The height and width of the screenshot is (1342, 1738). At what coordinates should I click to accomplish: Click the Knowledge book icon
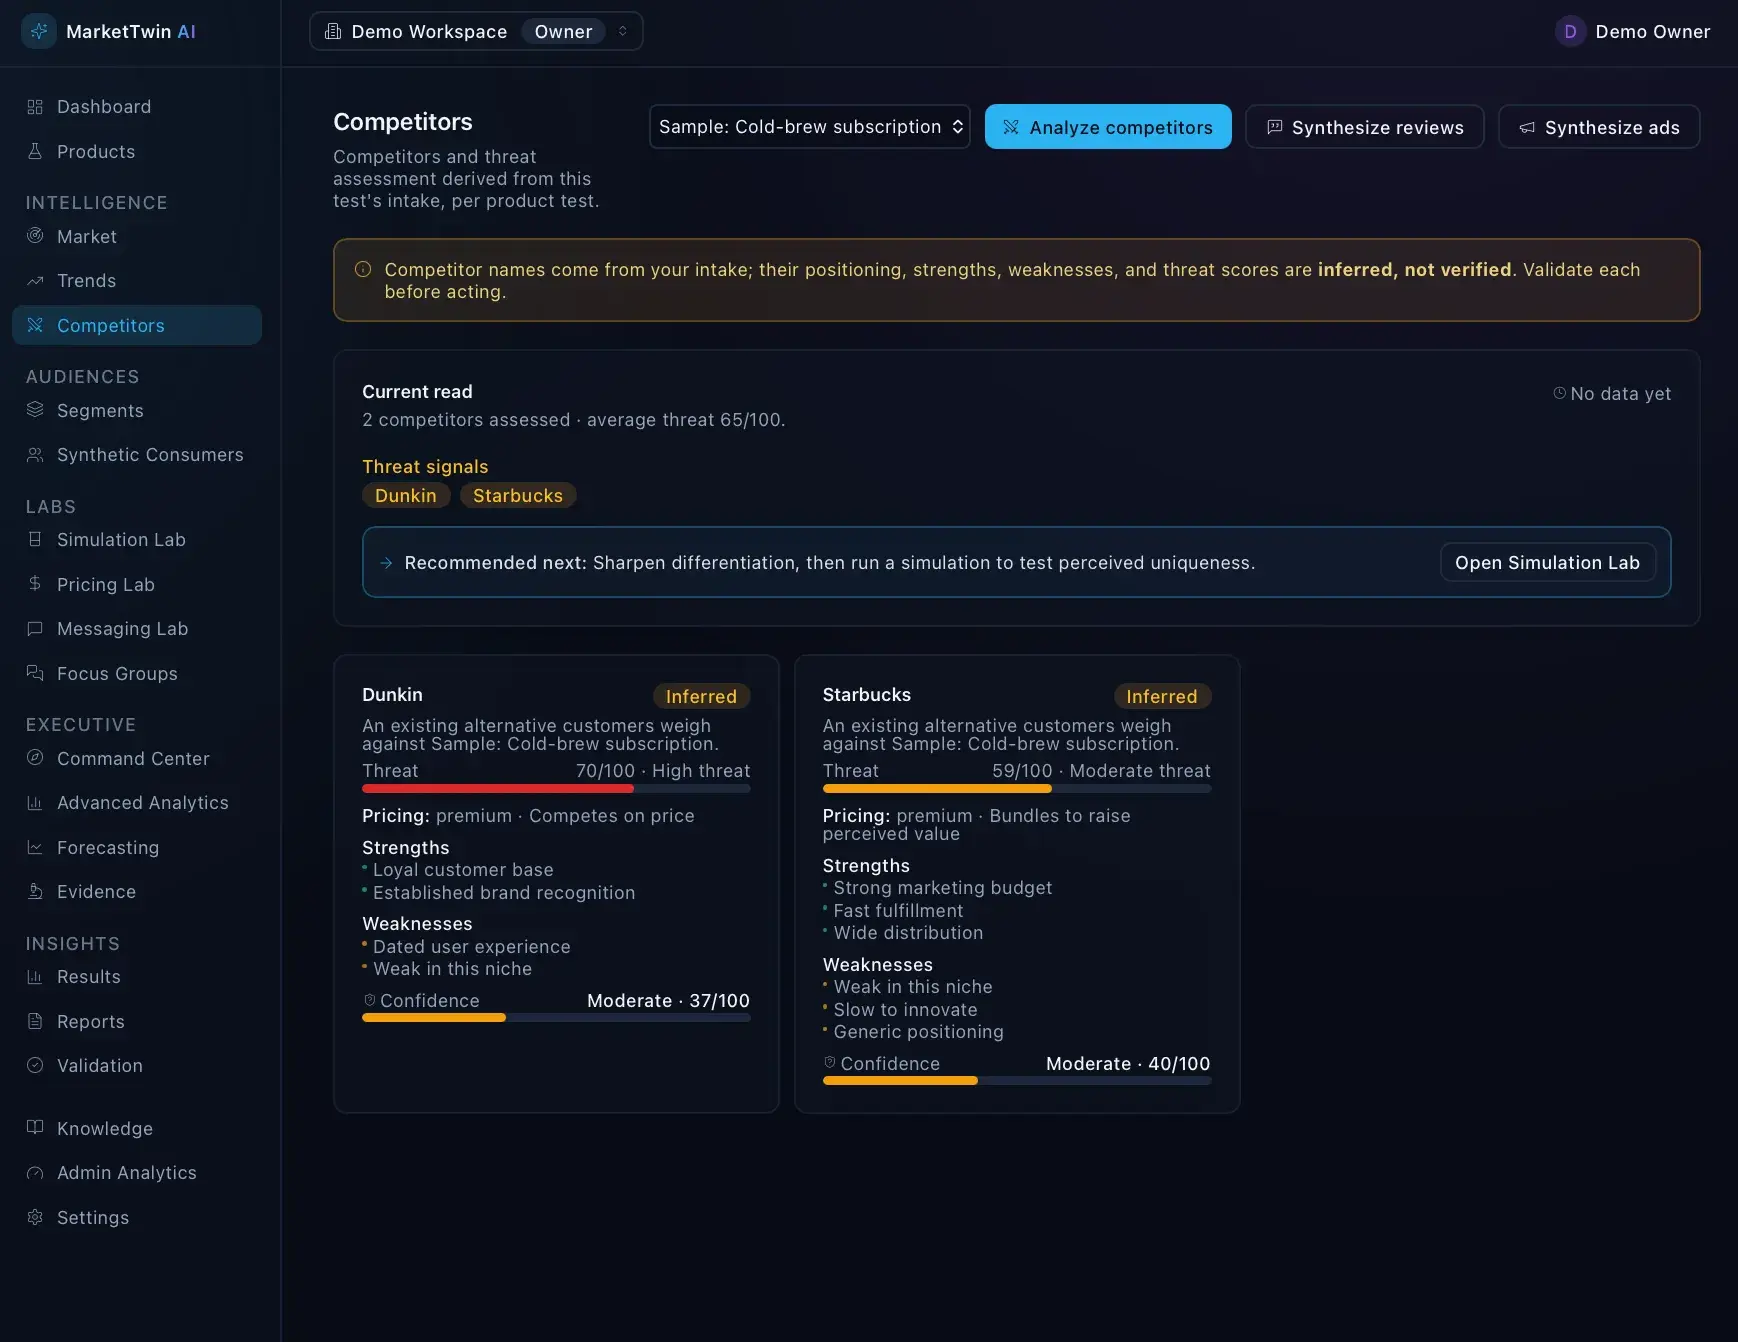tap(35, 1128)
